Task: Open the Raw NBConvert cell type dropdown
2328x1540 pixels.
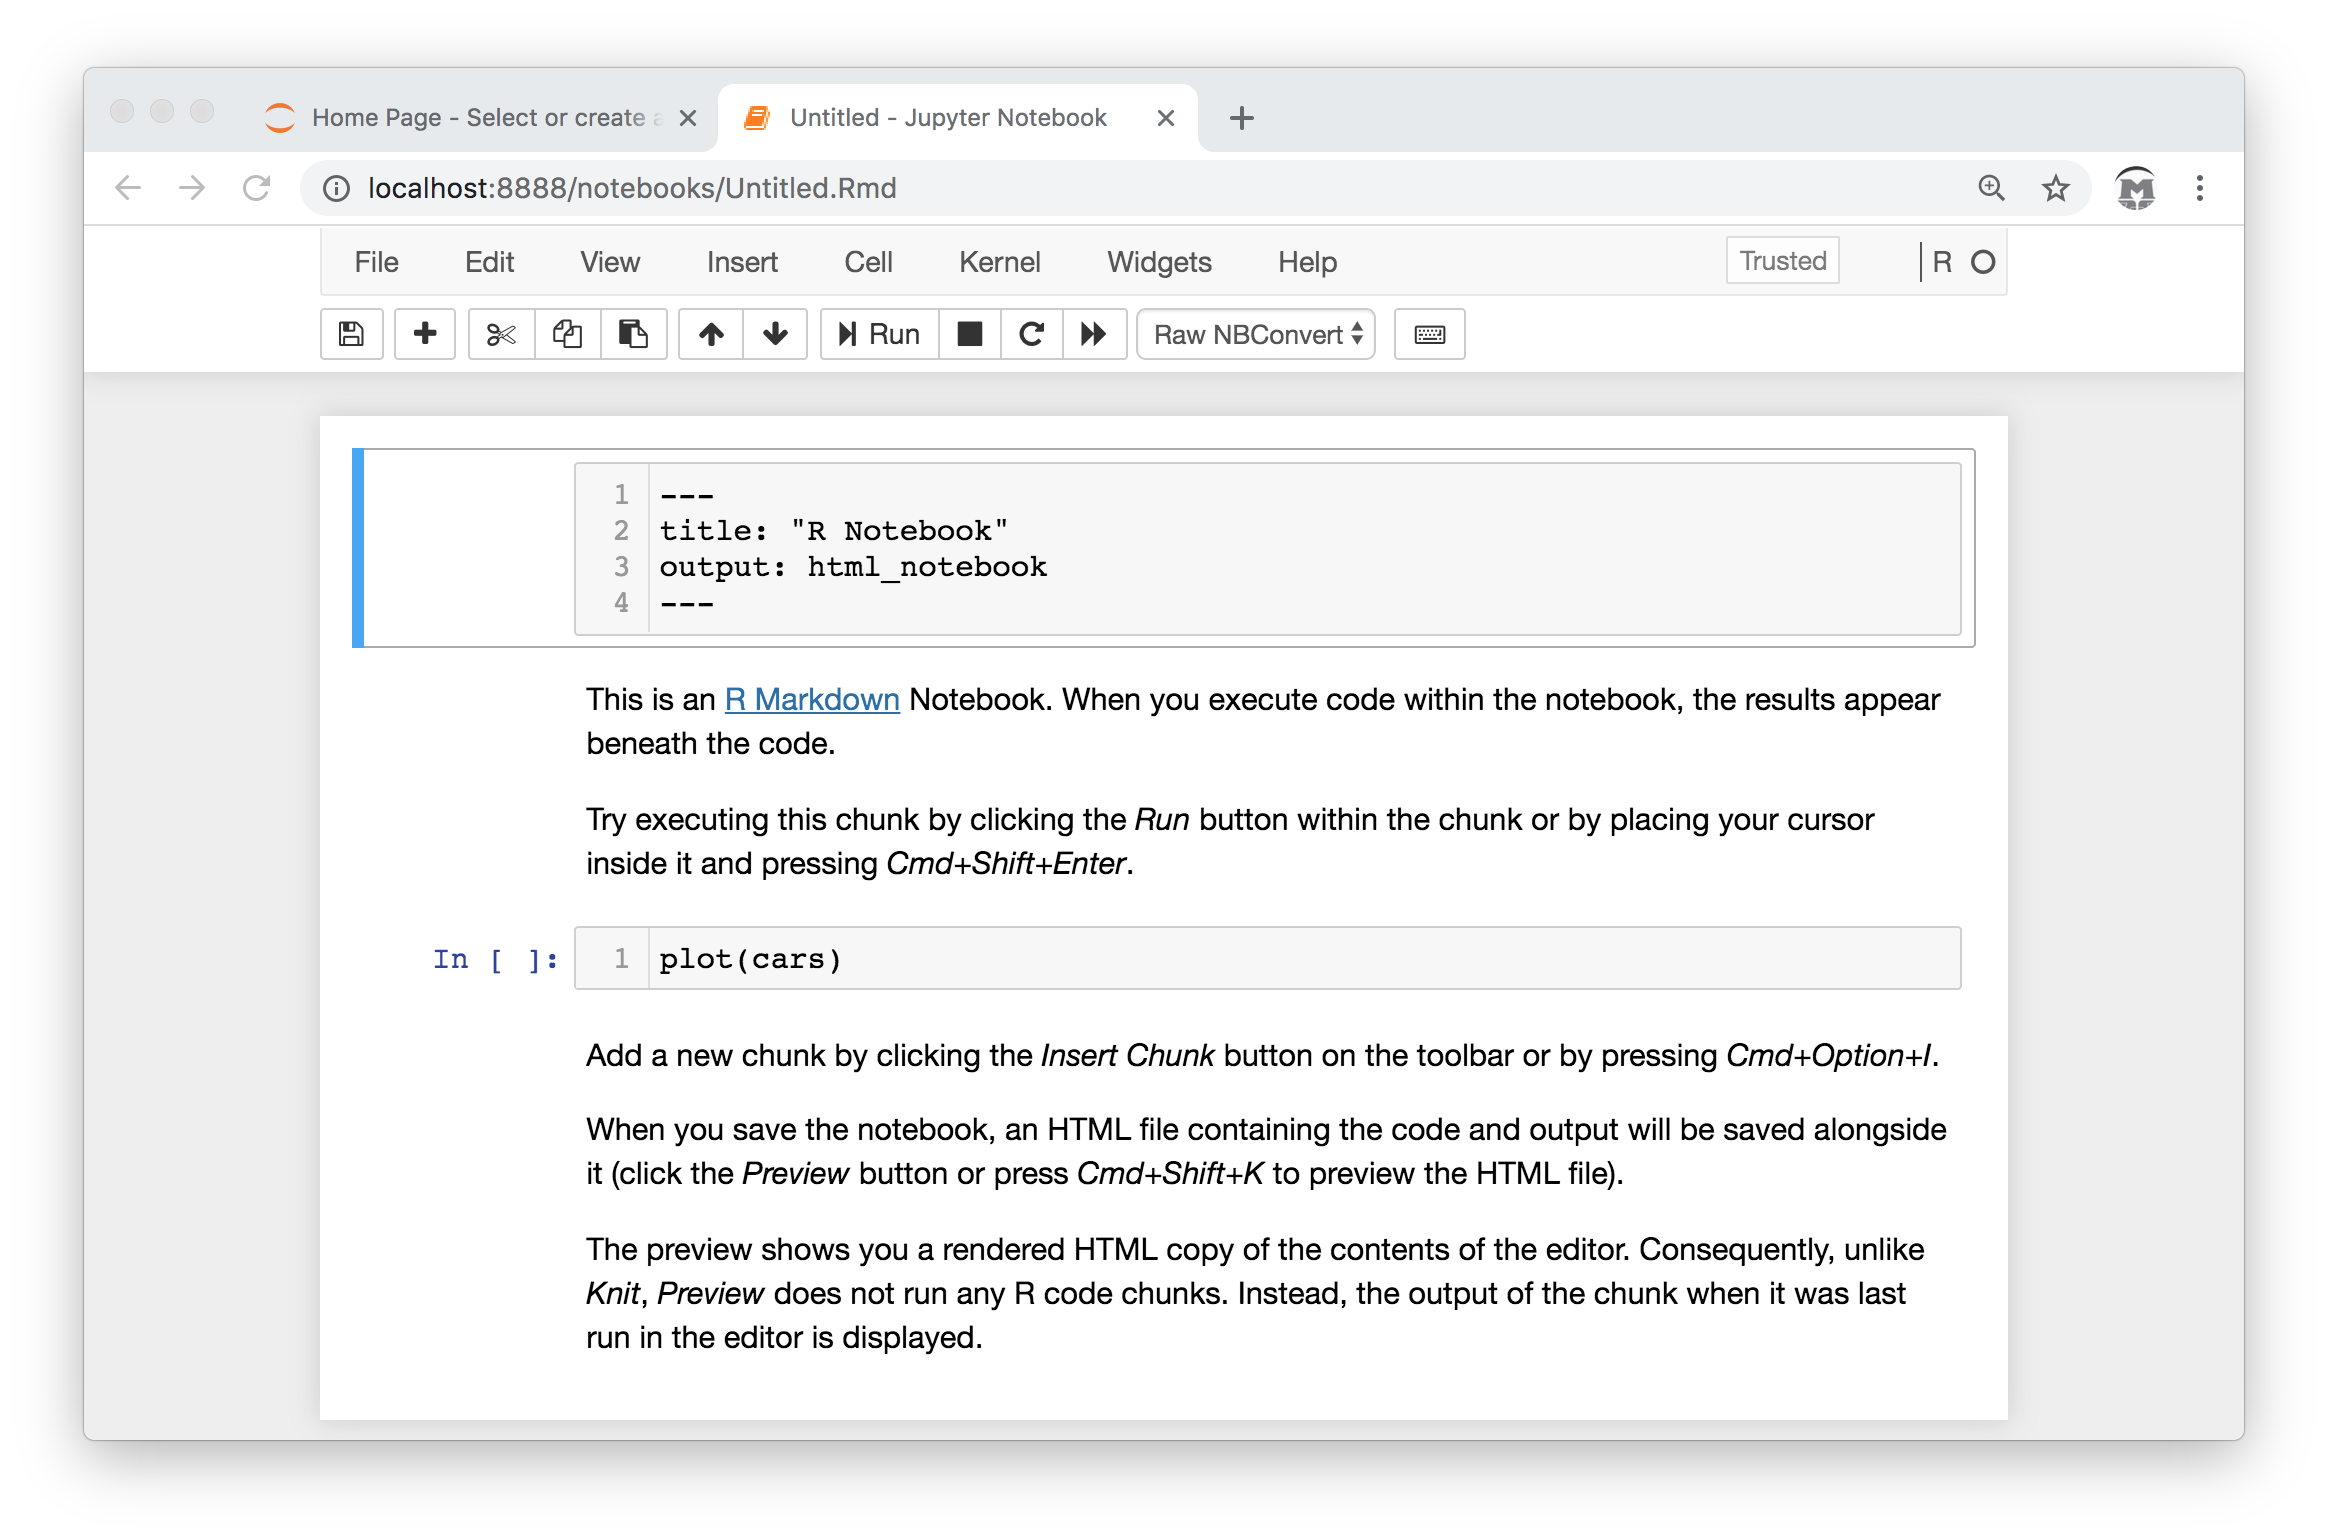Action: (1256, 334)
